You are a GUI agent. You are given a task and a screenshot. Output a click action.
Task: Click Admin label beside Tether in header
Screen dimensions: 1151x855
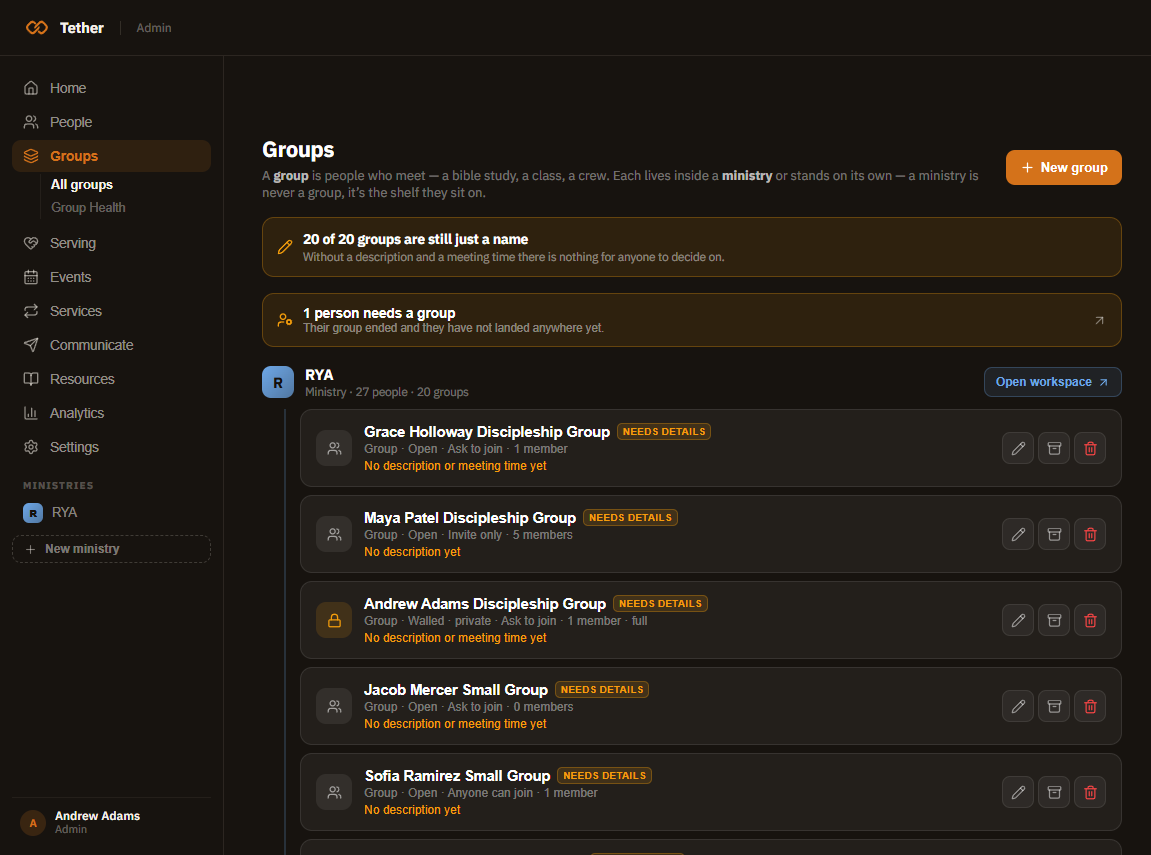(x=153, y=28)
